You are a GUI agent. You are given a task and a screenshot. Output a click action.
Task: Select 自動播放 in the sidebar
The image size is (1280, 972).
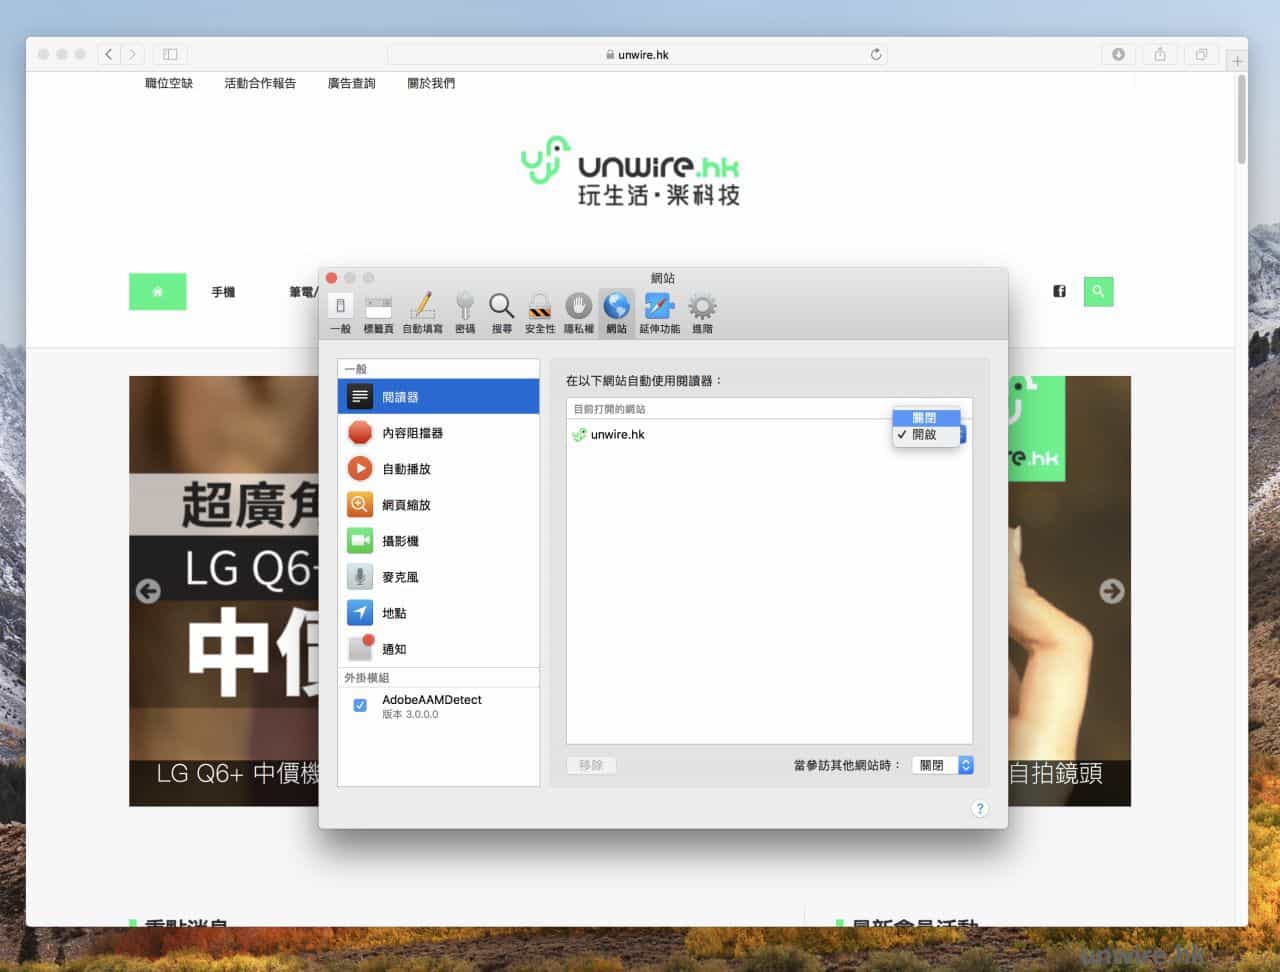pyautogui.click(x=406, y=469)
